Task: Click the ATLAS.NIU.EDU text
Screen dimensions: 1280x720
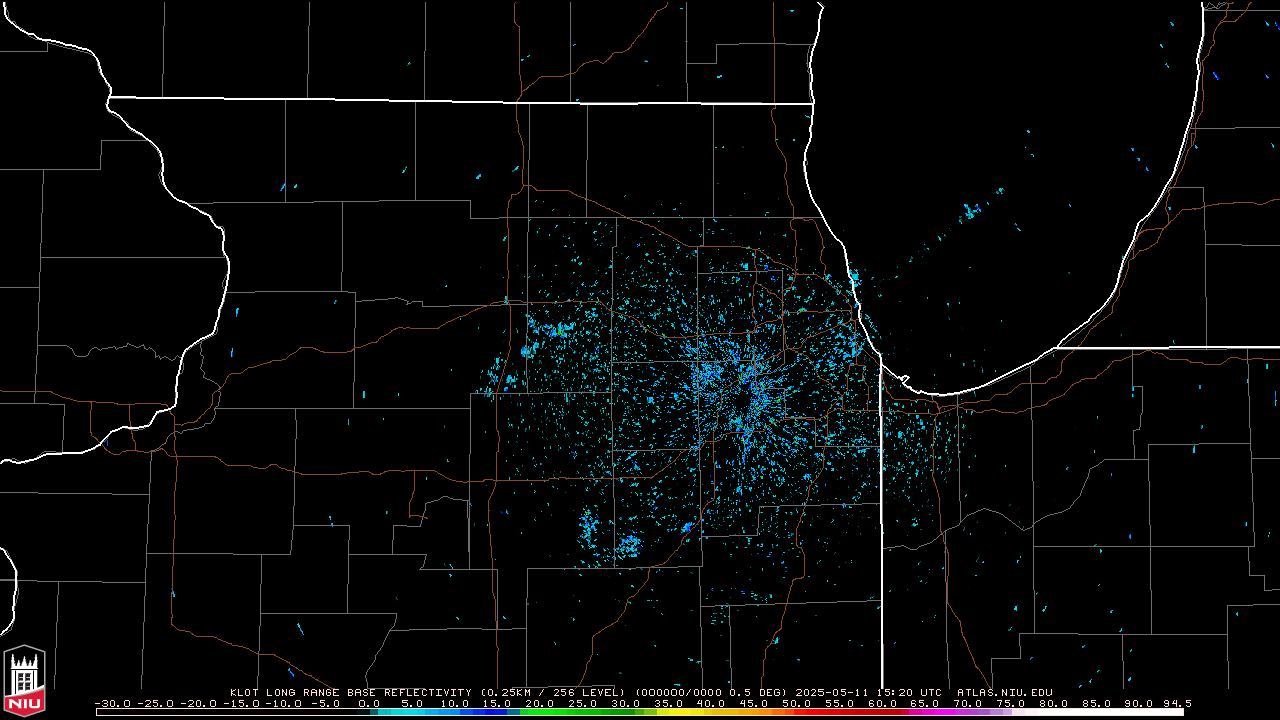Action: (x=1004, y=692)
